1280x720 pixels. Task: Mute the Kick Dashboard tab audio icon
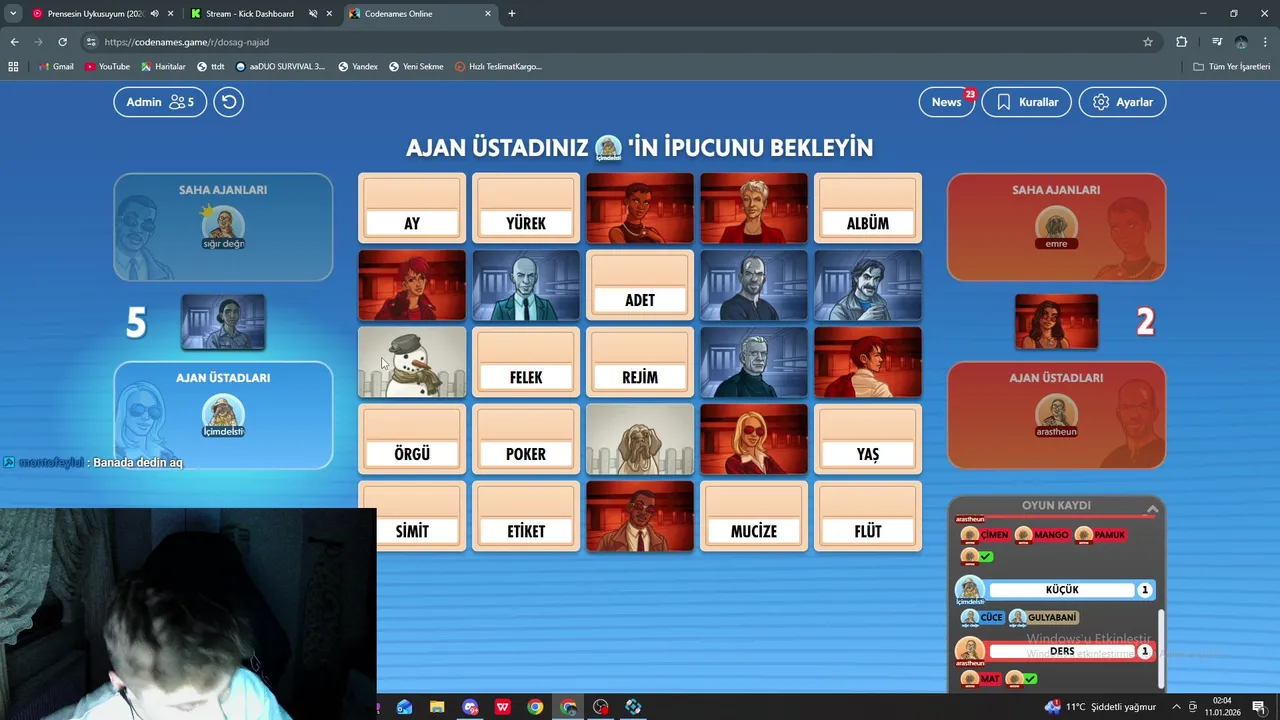click(x=313, y=14)
